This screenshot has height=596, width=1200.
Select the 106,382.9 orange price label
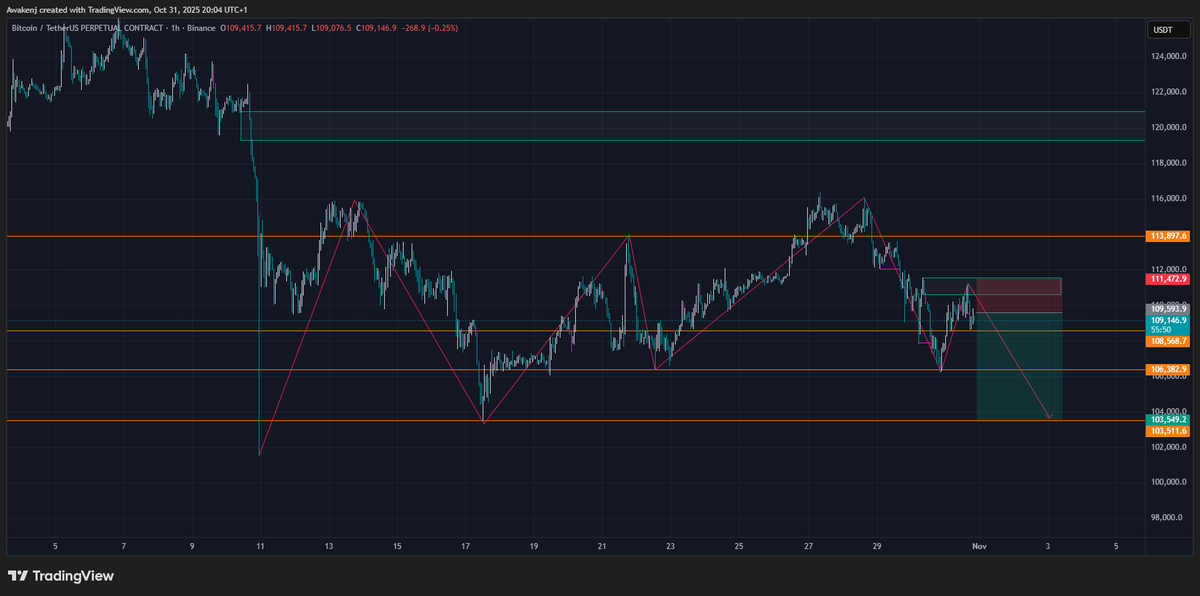(1167, 370)
